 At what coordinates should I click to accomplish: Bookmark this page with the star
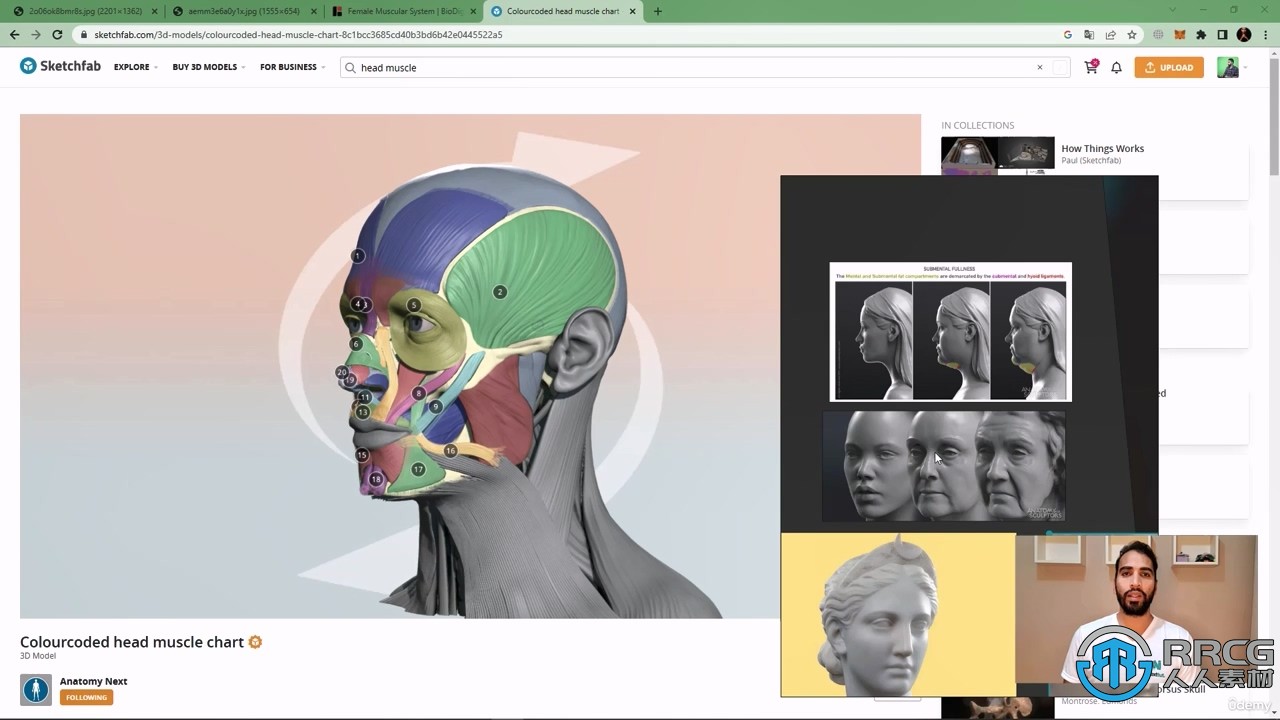[1132, 34]
